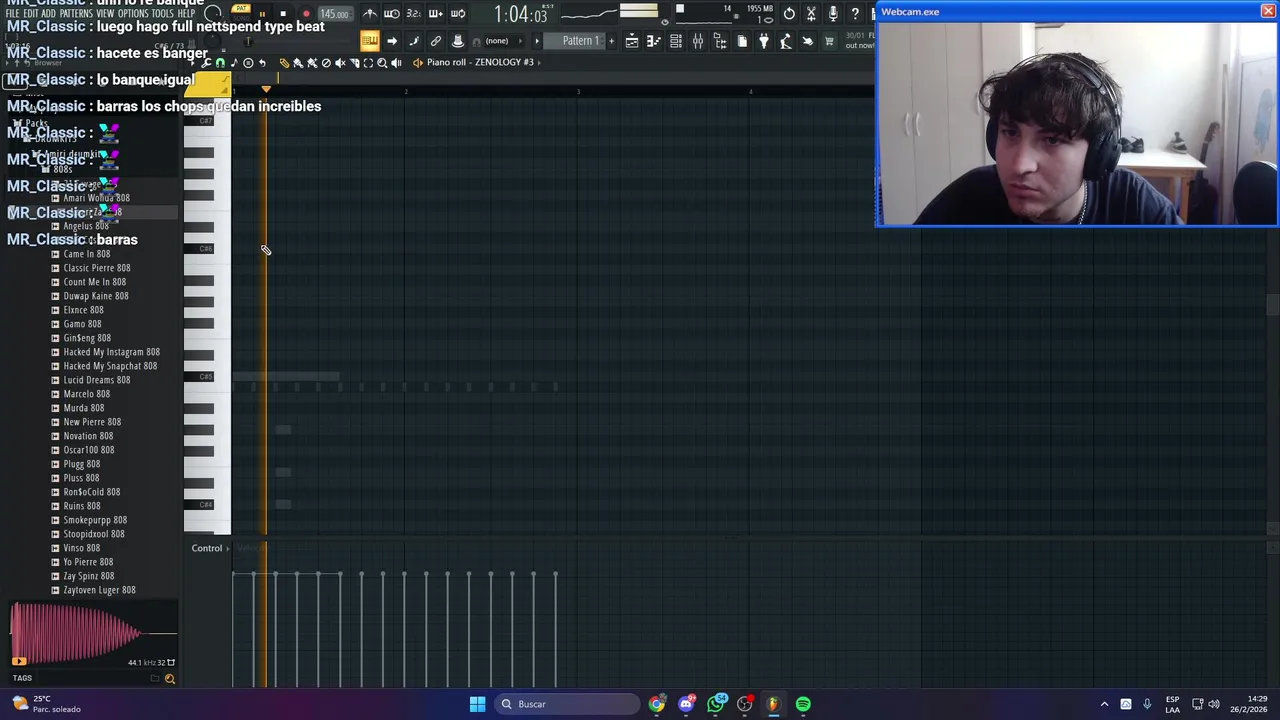Click the main pitch slider in toolbar

click(248, 41)
